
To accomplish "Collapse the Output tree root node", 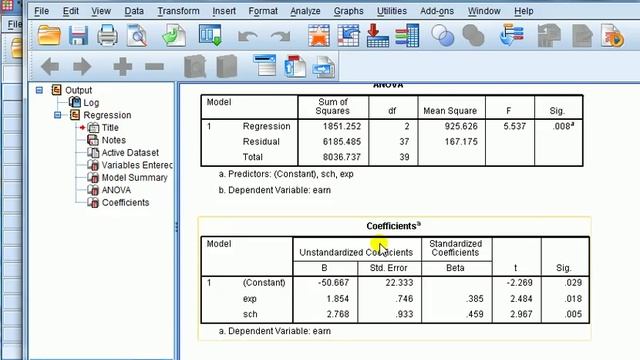I will pyautogui.click(x=39, y=90).
